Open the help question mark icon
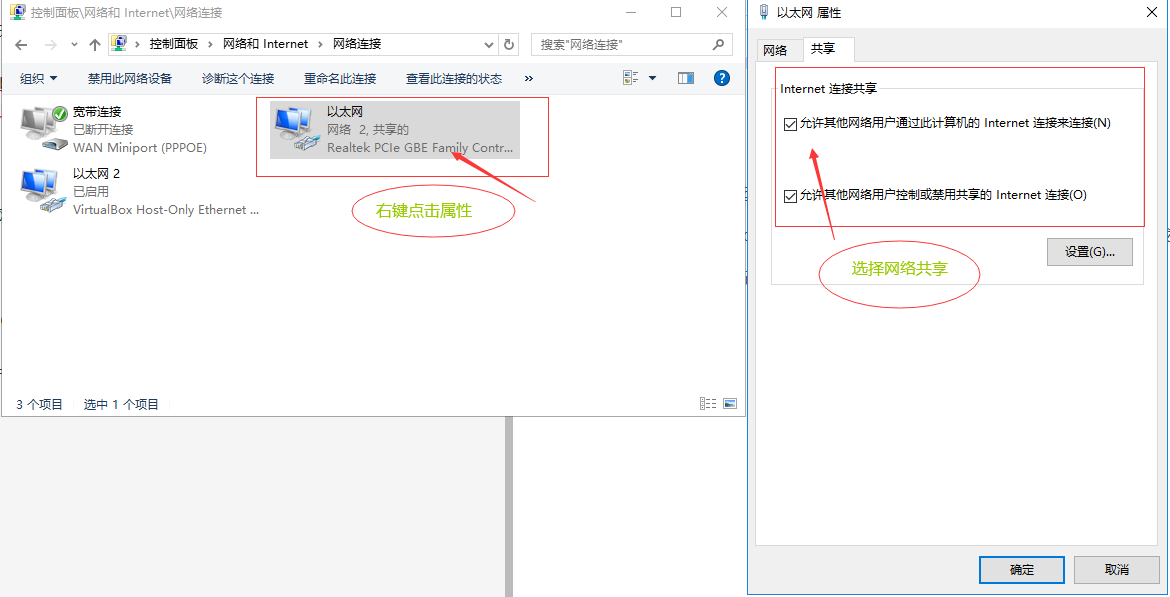Screen dimensions: 1170x597 (x=722, y=77)
